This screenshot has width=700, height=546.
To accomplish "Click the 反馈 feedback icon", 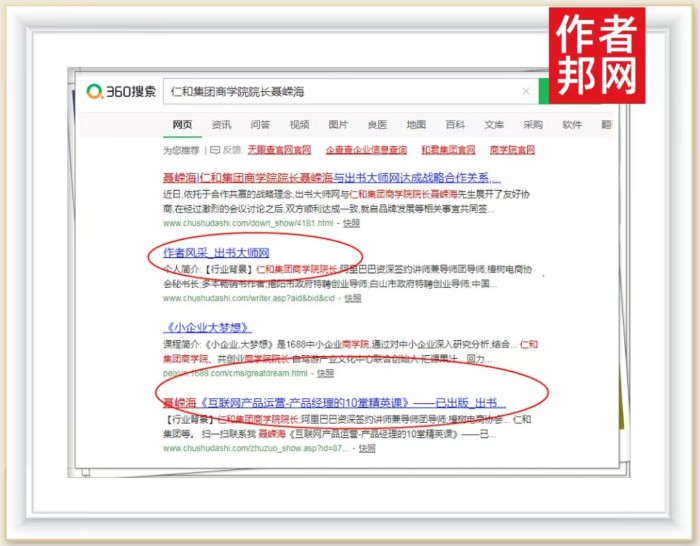I will pyautogui.click(x=214, y=150).
